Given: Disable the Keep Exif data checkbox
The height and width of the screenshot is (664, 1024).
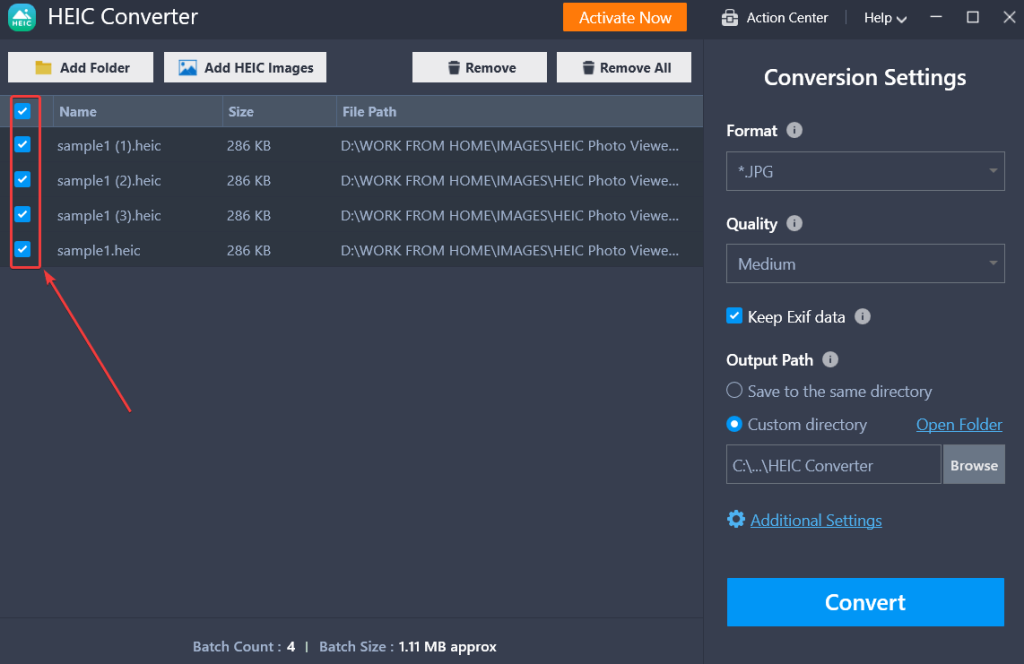Looking at the screenshot, I should [x=734, y=317].
